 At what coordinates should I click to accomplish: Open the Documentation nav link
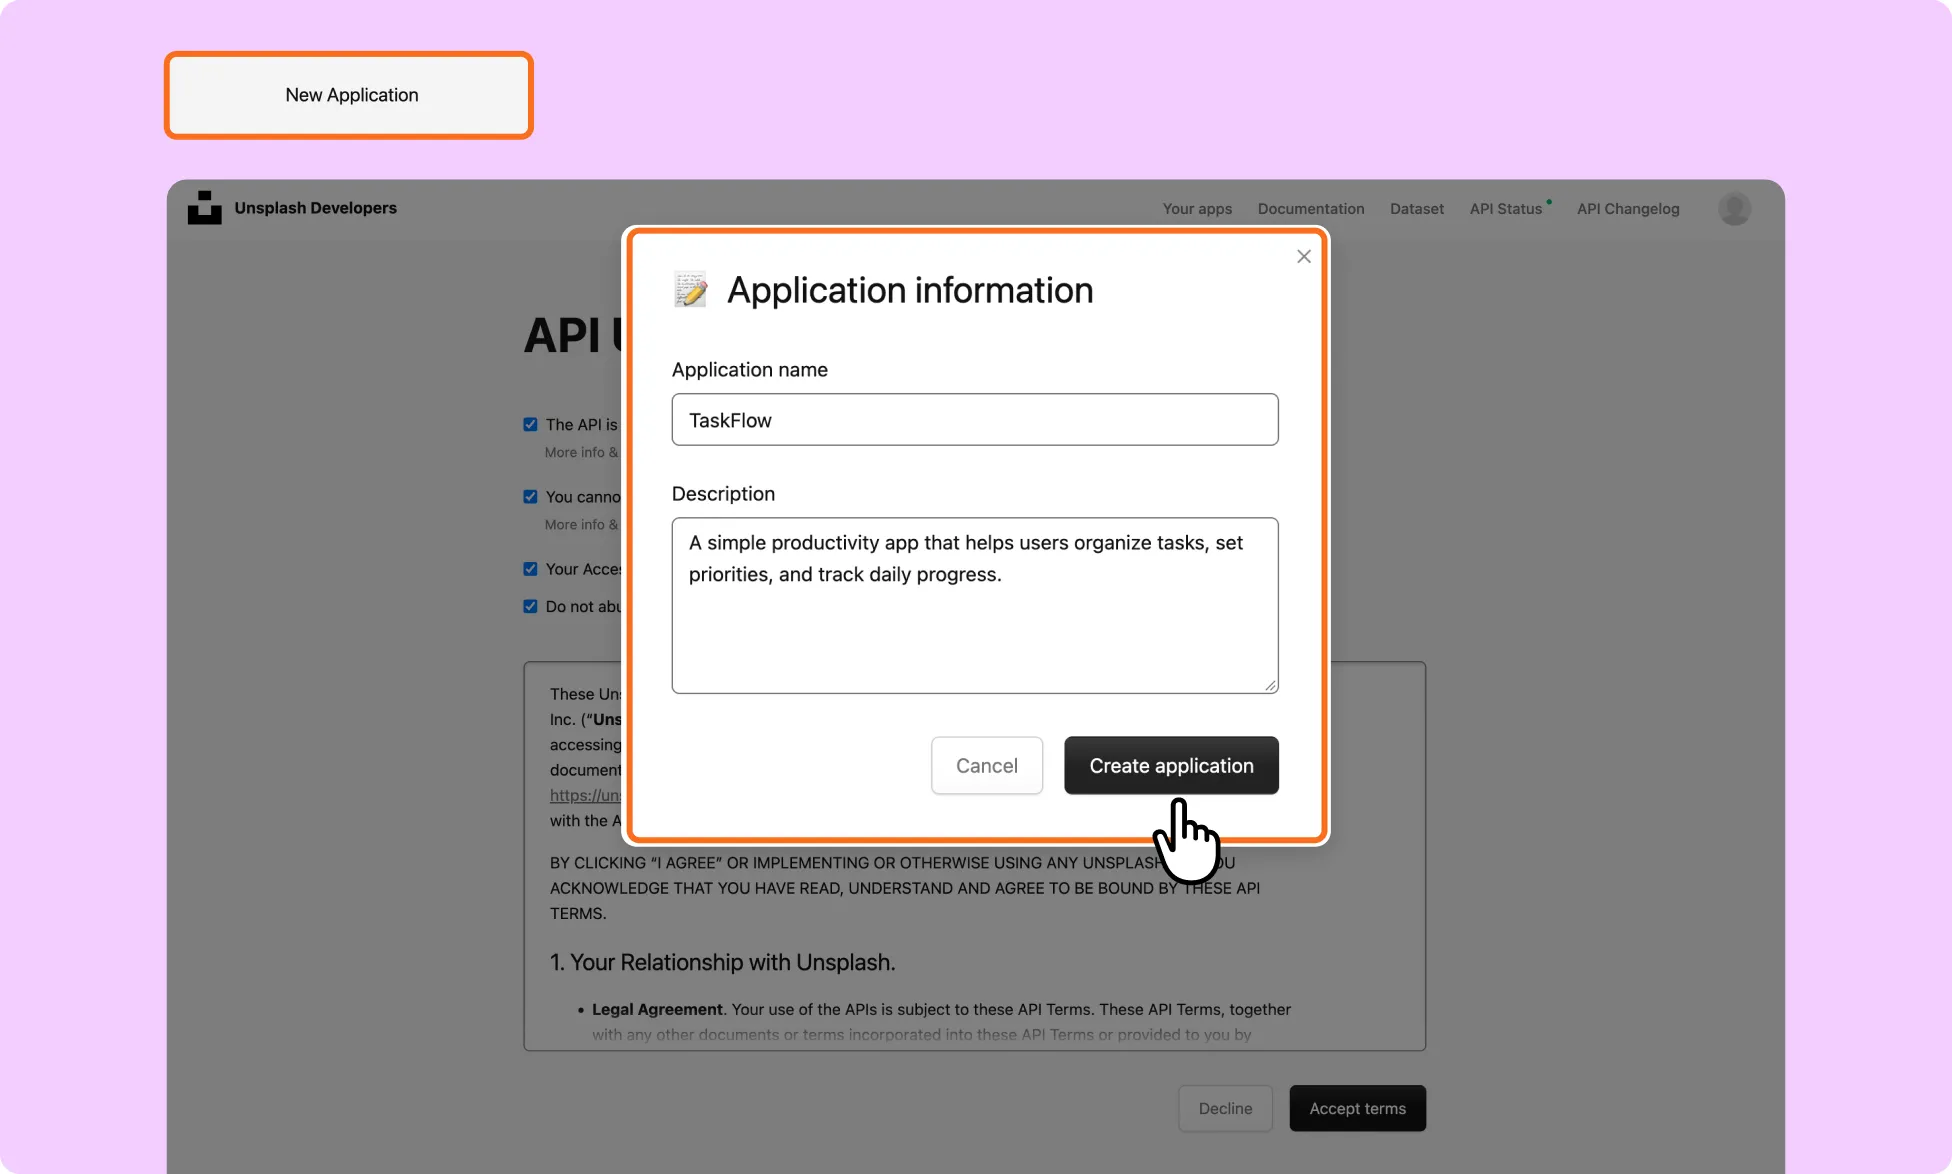tap(1311, 209)
